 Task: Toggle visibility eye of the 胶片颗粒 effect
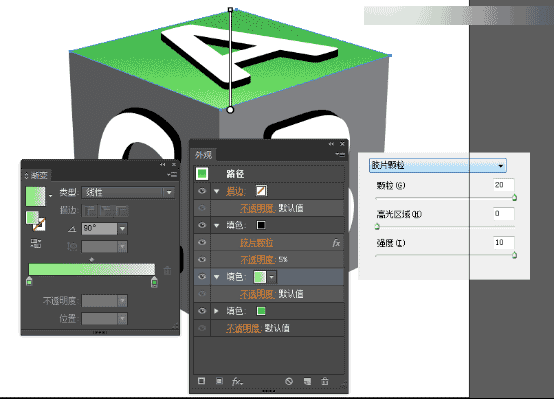[202, 242]
